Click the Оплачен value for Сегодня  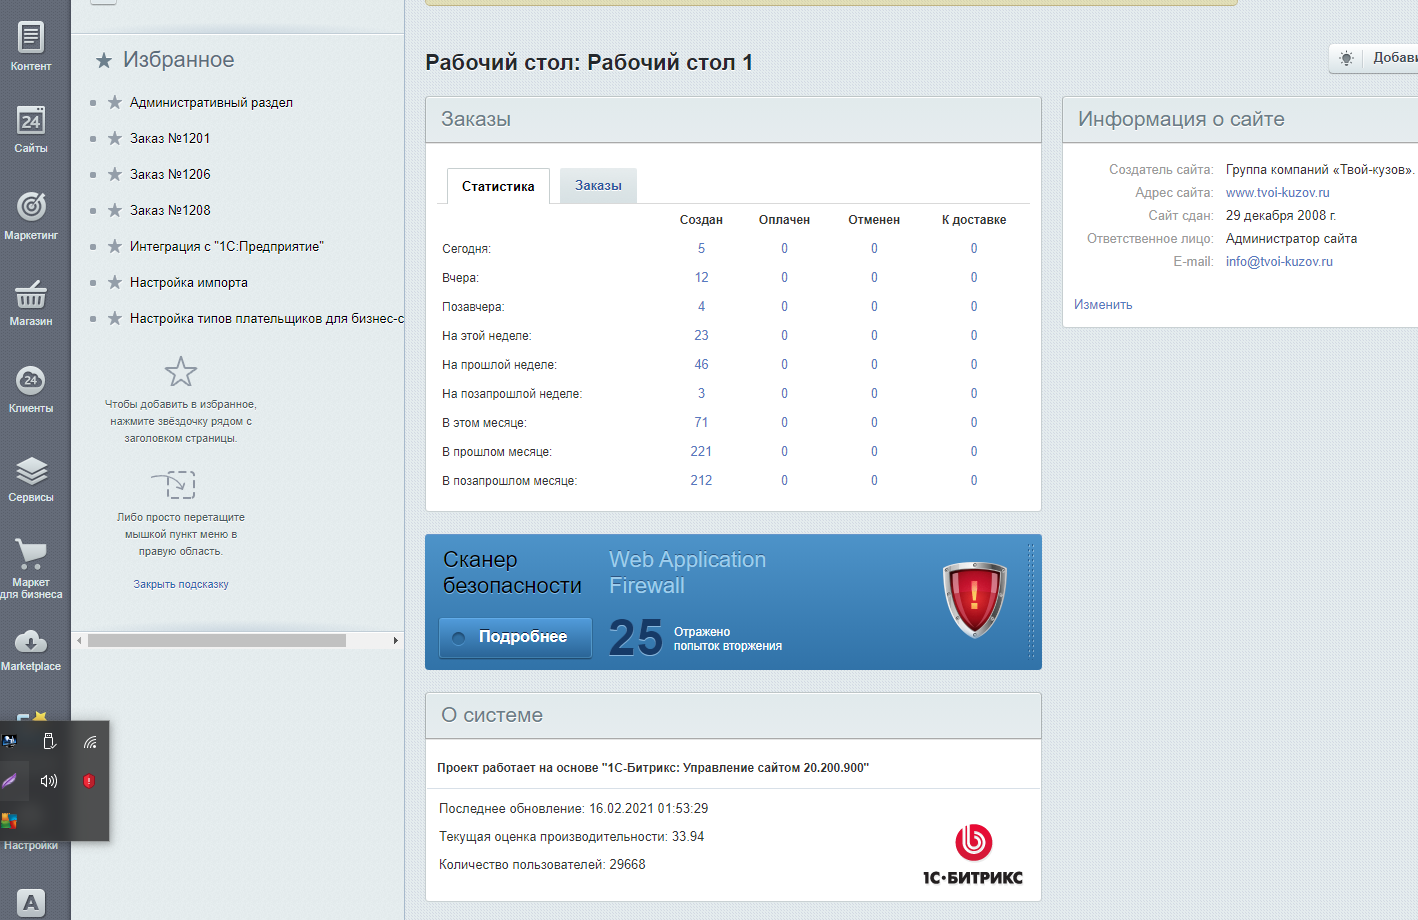pyautogui.click(x=784, y=248)
